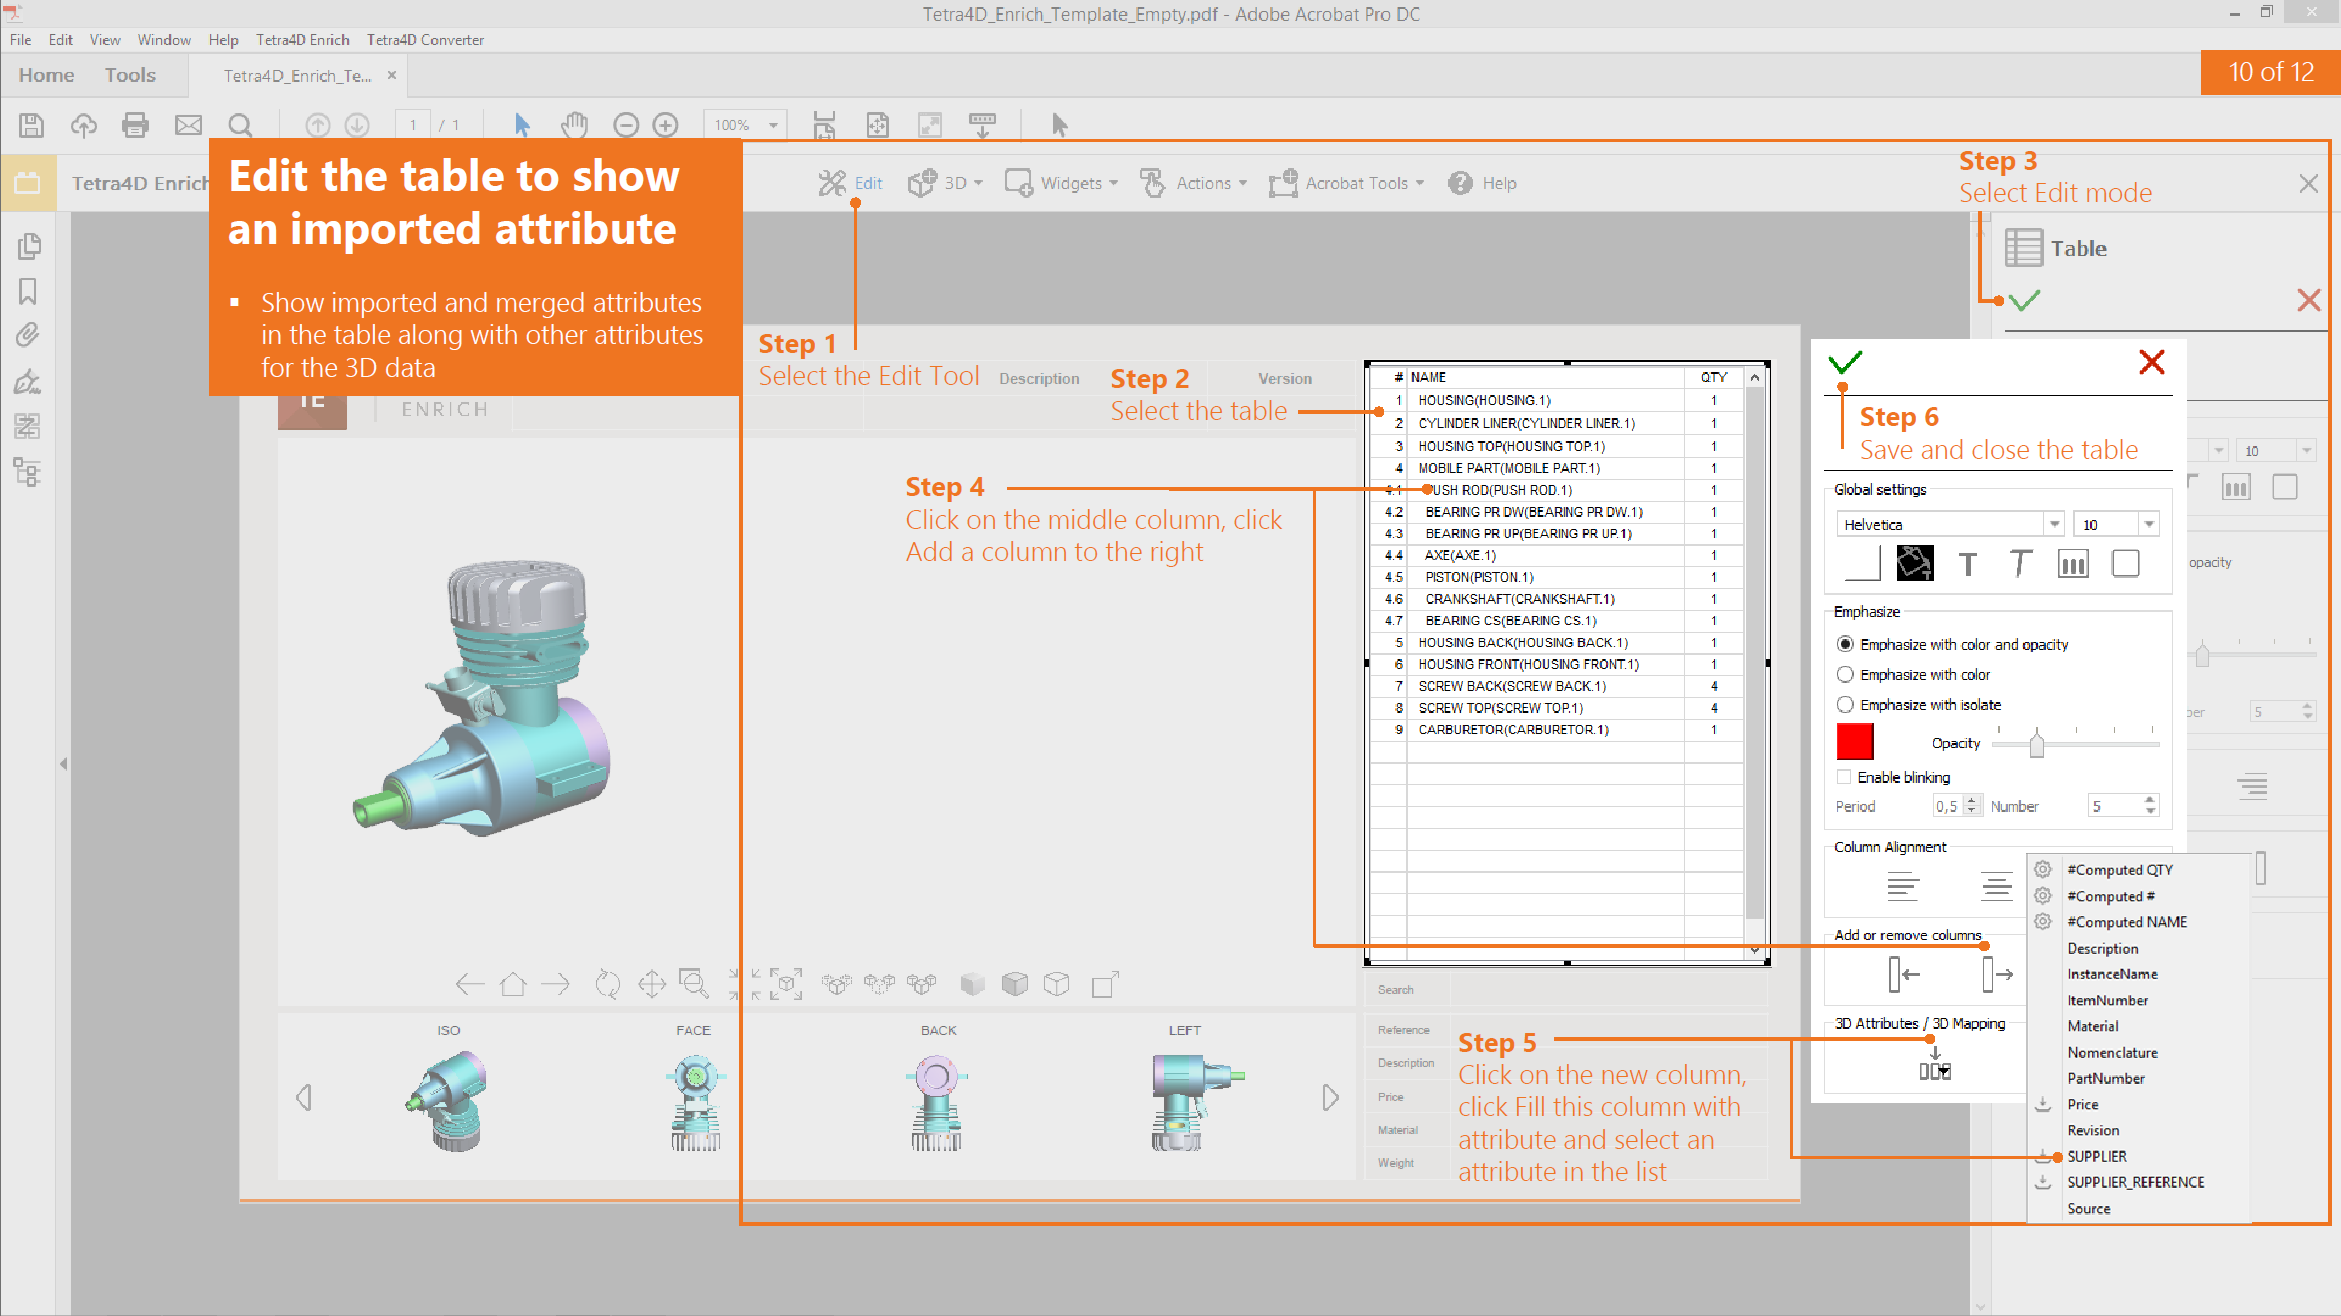
Task: Click the page number input field
Action: (412, 125)
